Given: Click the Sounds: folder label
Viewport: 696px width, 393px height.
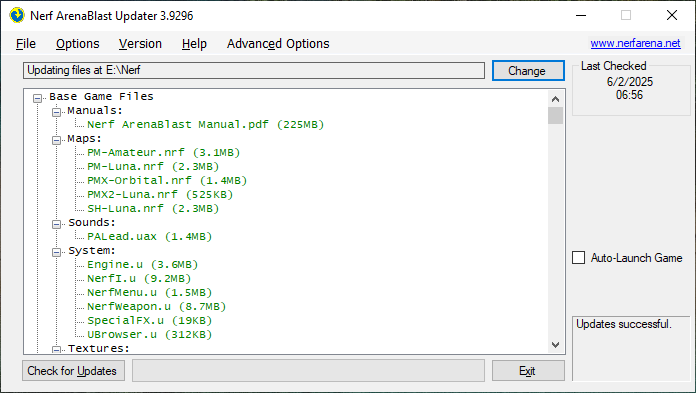Looking at the screenshot, I should coord(91,222).
